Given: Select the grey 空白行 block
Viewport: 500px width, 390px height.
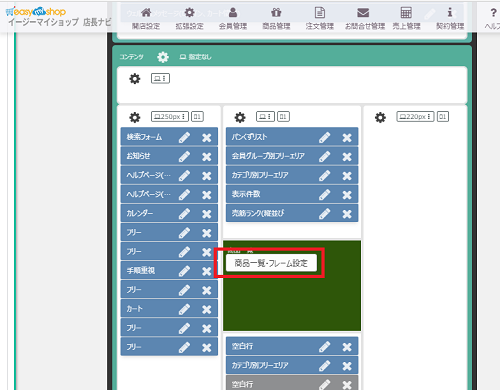Looking at the screenshot, I should tap(292, 383).
